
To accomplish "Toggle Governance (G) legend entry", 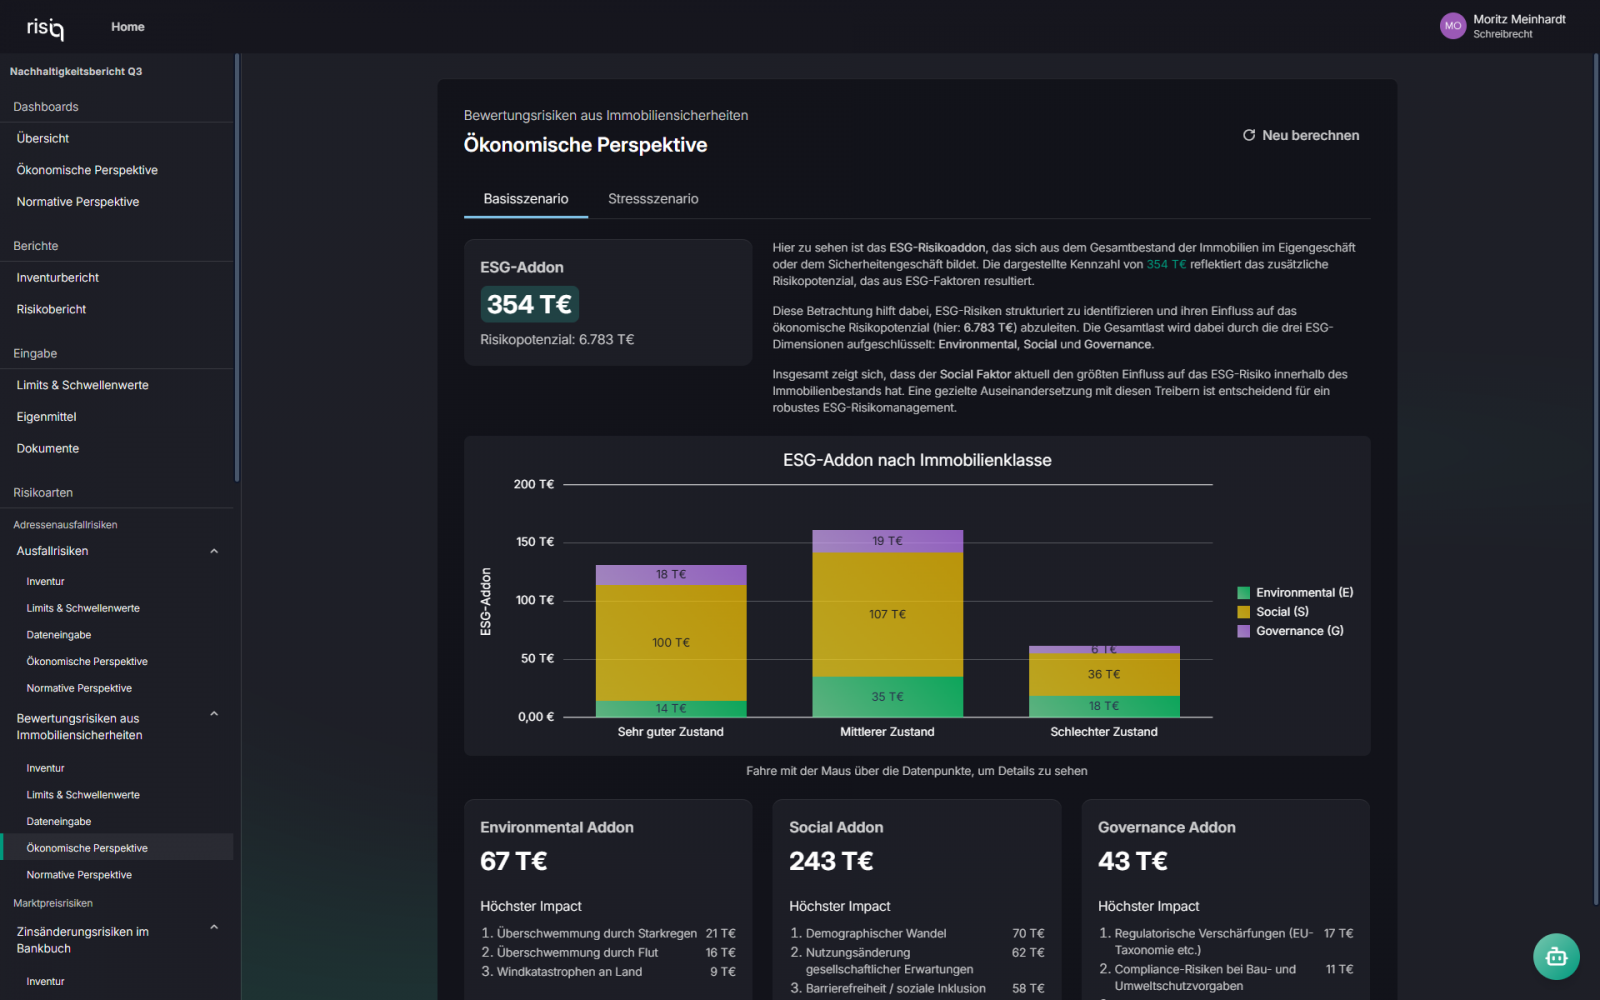I will [x=1290, y=631].
